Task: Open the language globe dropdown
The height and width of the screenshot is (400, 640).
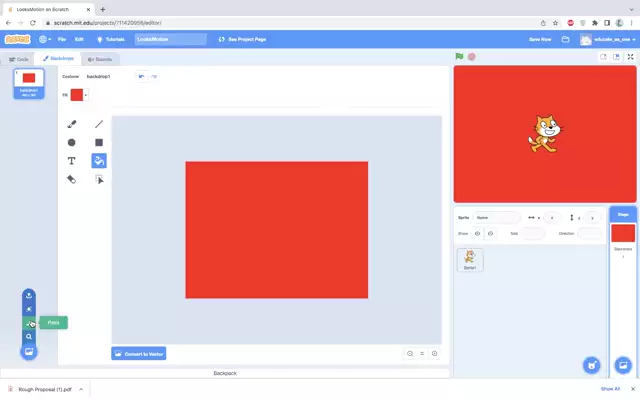Action: (x=45, y=39)
